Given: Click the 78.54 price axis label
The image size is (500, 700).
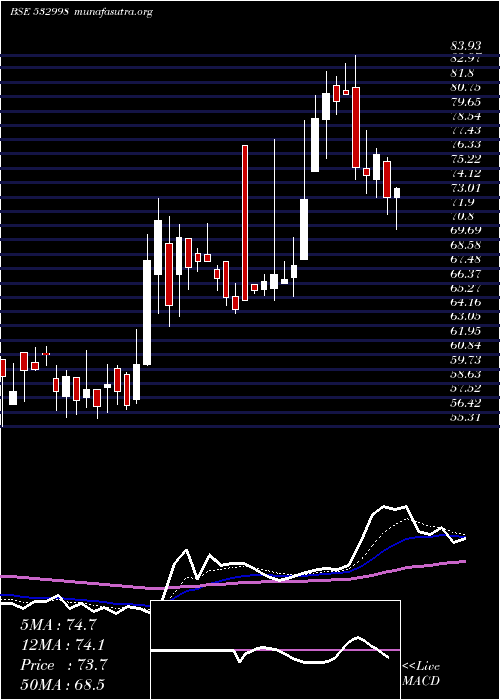Looking at the screenshot, I should [466, 116].
